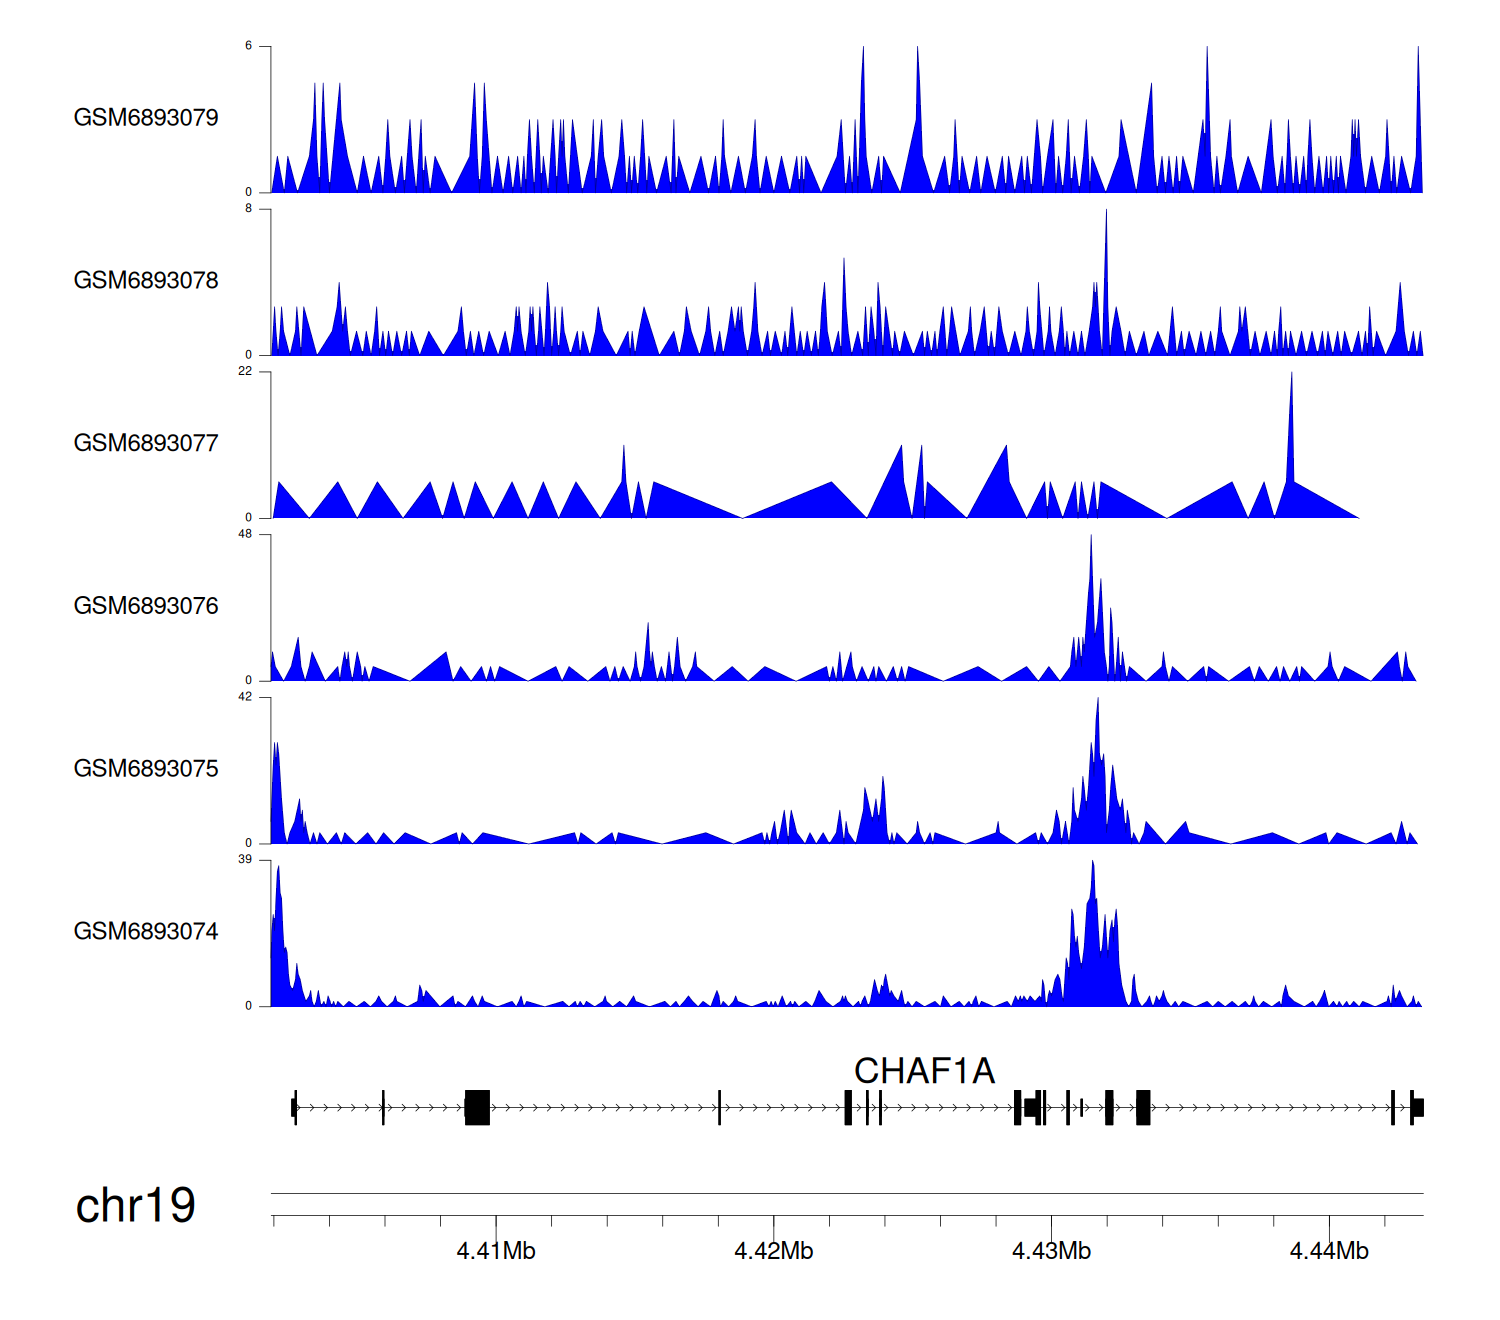
Task: Click the chr19 chromosome label
Action: (135, 1206)
